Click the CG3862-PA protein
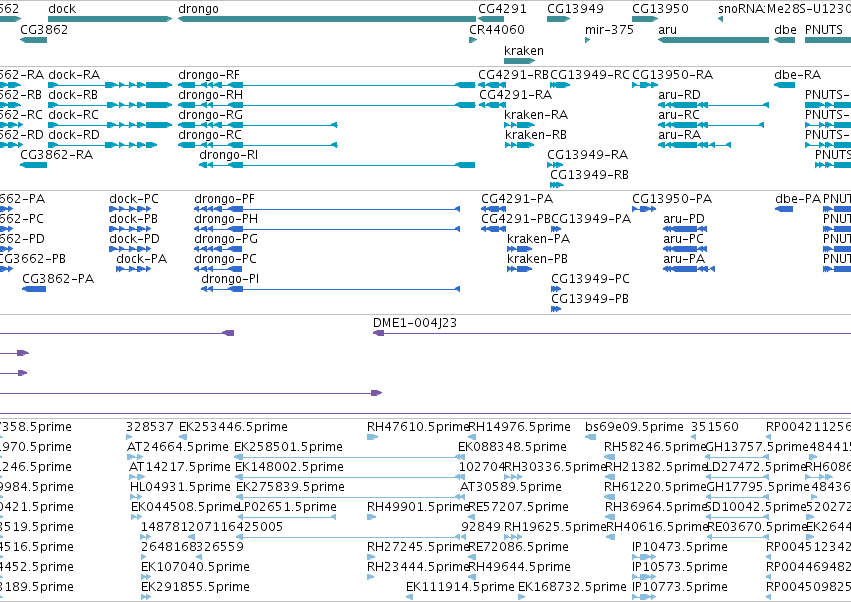Image resolution: width=851 pixels, height=602 pixels. click(34, 289)
